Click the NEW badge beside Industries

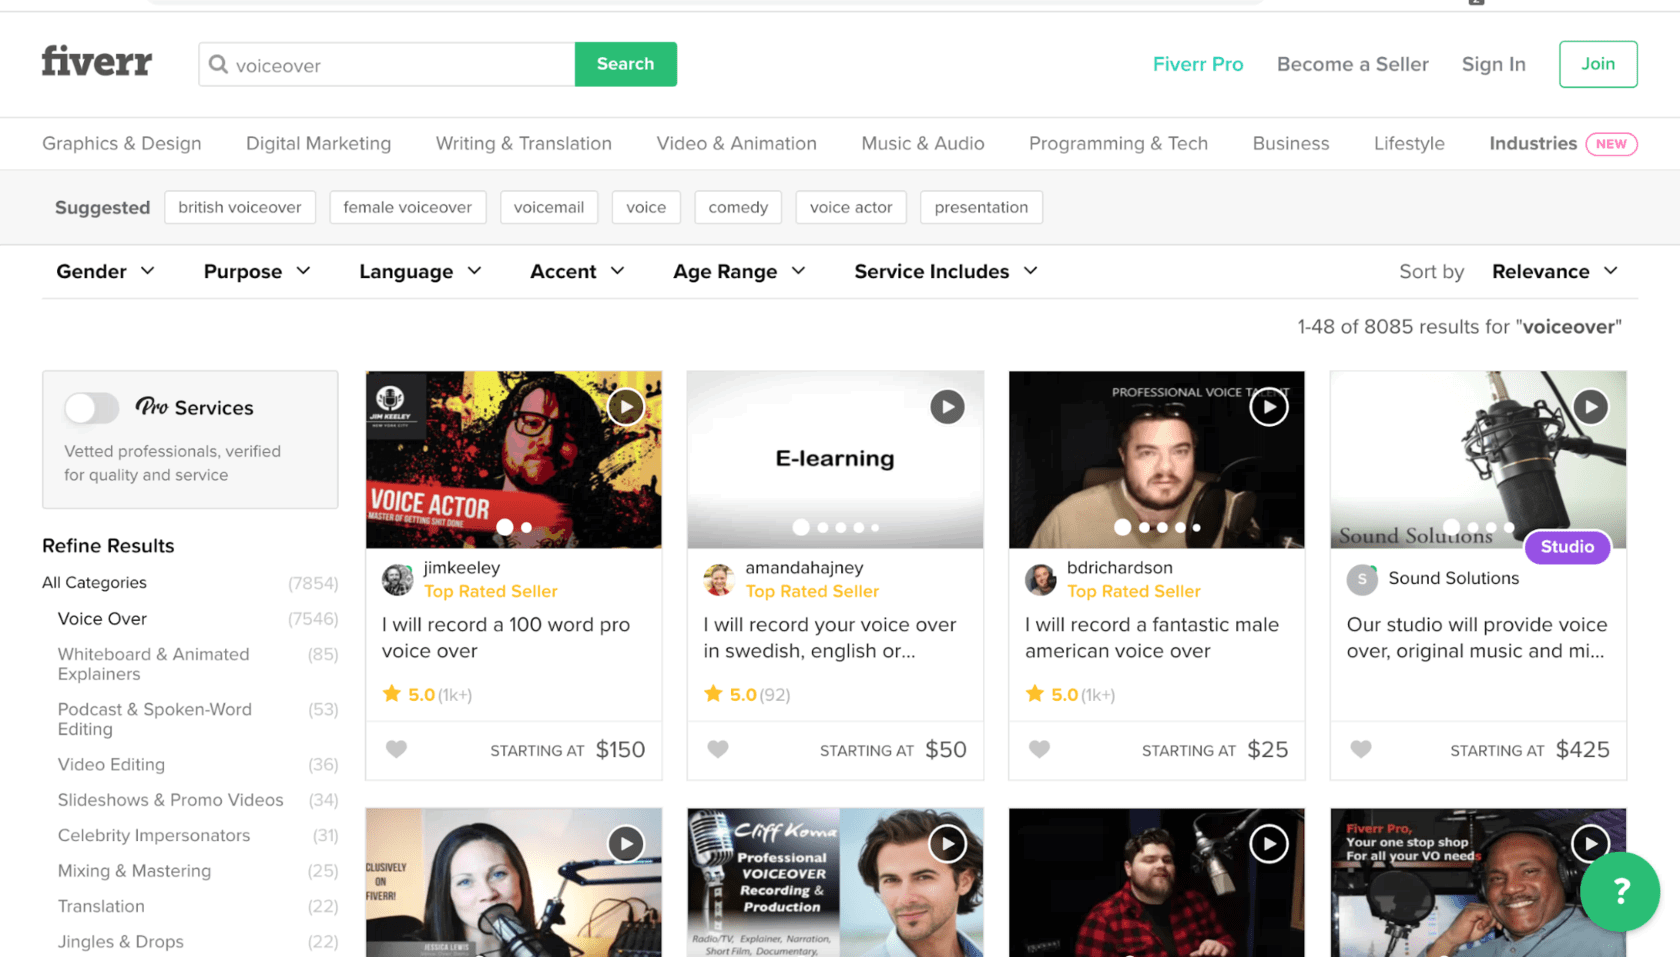1611,144
